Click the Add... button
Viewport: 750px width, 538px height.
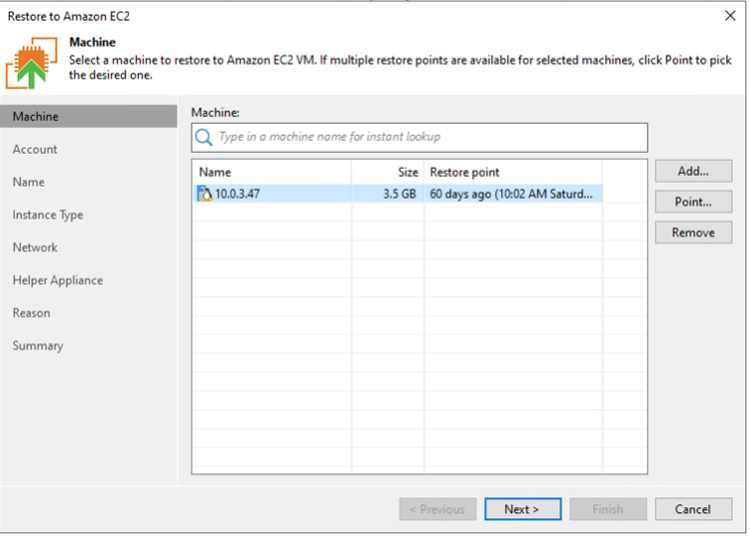(x=693, y=171)
